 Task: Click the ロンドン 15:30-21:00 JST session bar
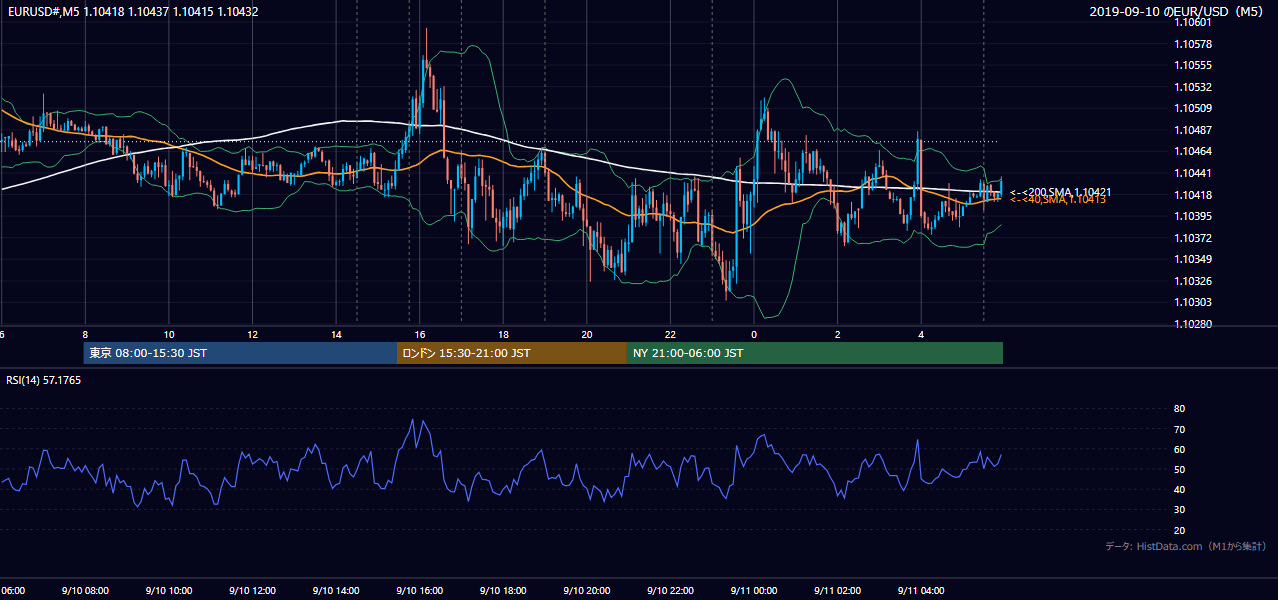[512, 353]
